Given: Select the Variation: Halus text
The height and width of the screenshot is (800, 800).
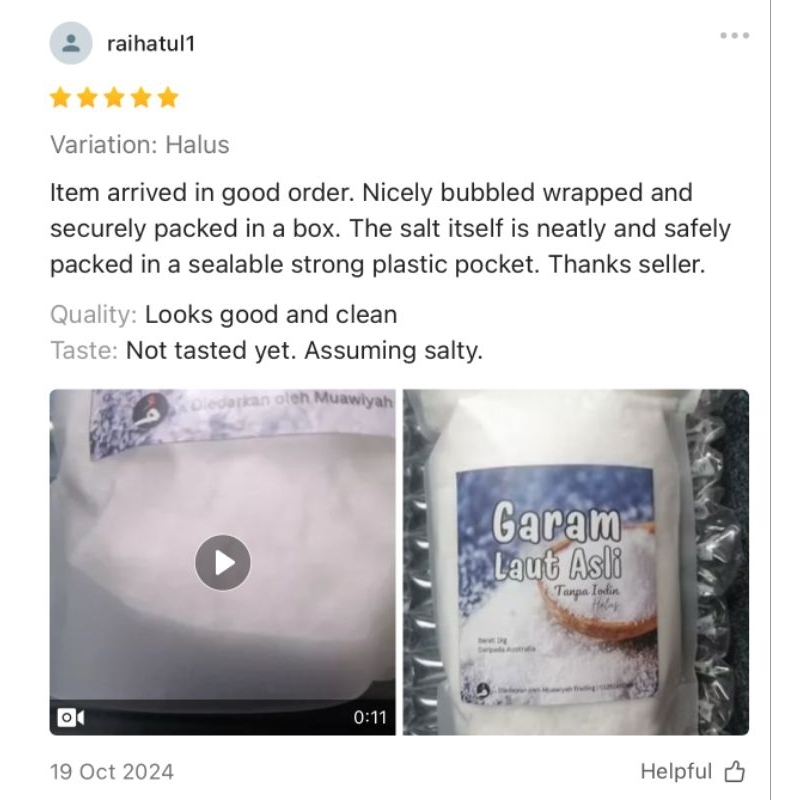Looking at the screenshot, I should (x=140, y=145).
